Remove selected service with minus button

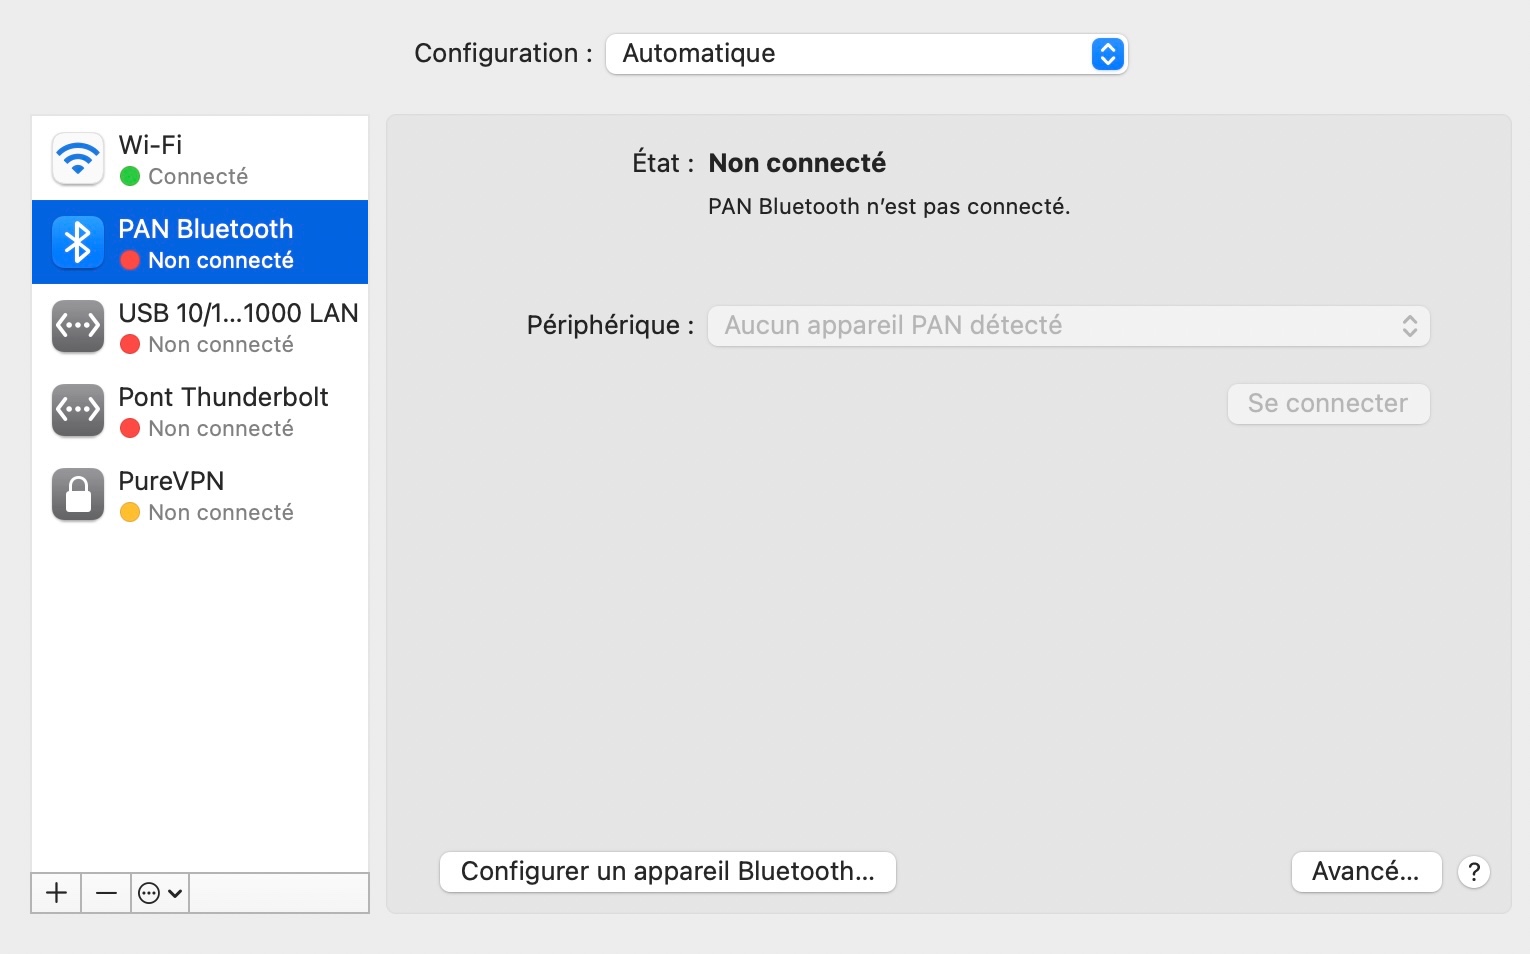point(106,893)
